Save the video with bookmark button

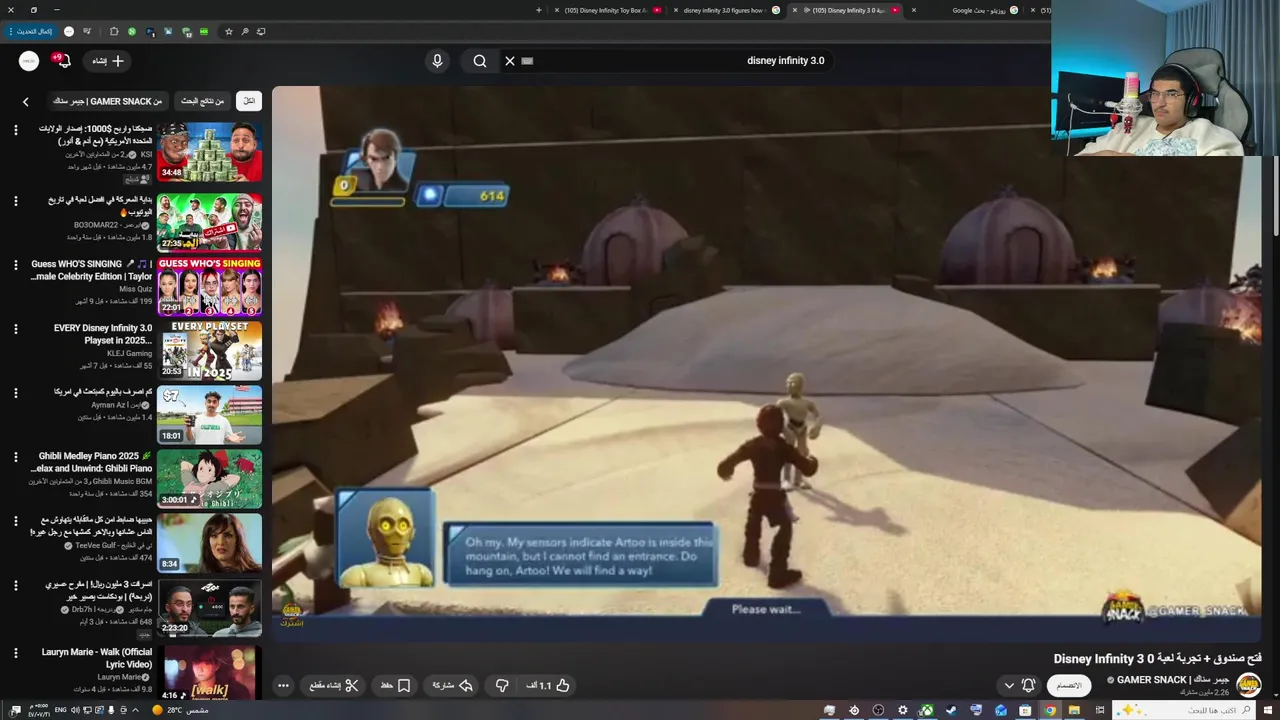tap(396, 686)
